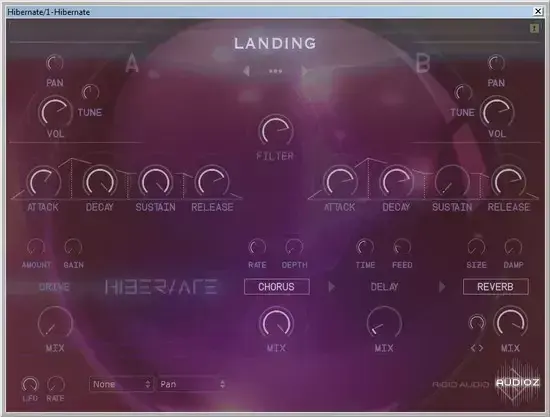The width and height of the screenshot is (550, 417).
Task: Click layer B Decay knob
Action: tap(396, 182)
